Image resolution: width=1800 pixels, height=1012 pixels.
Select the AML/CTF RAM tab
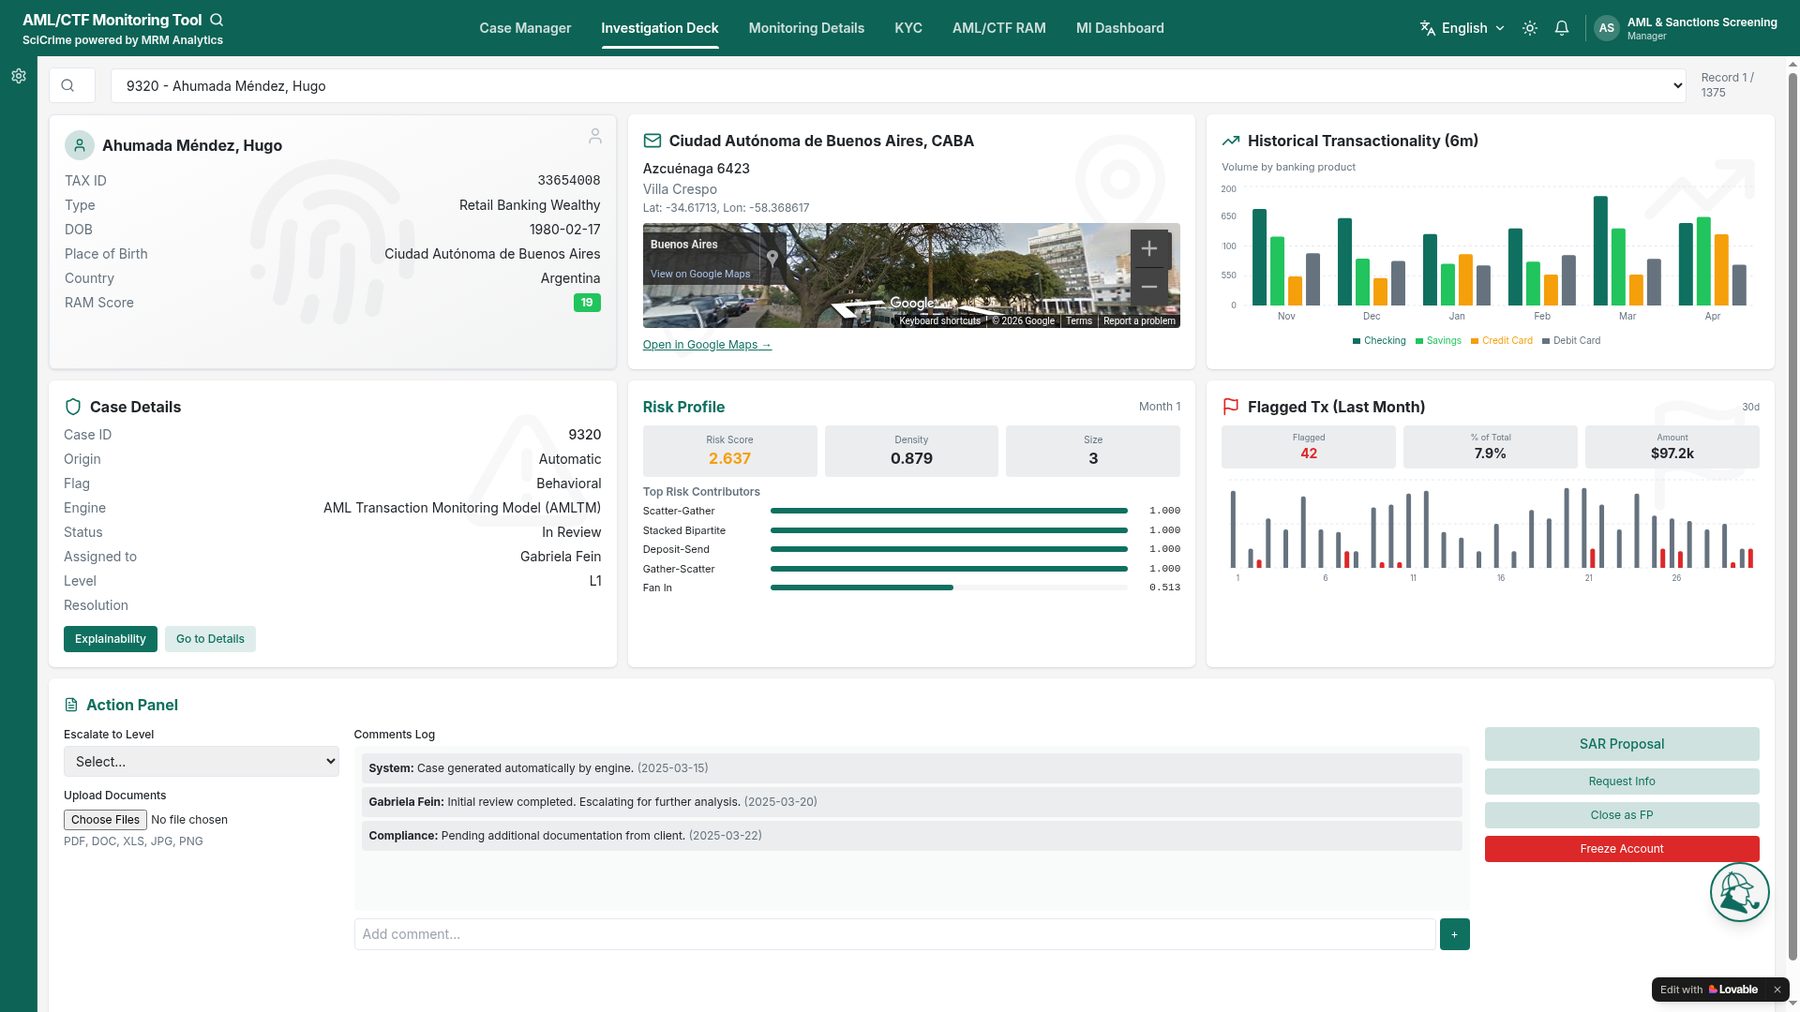[x=999, y=28]
